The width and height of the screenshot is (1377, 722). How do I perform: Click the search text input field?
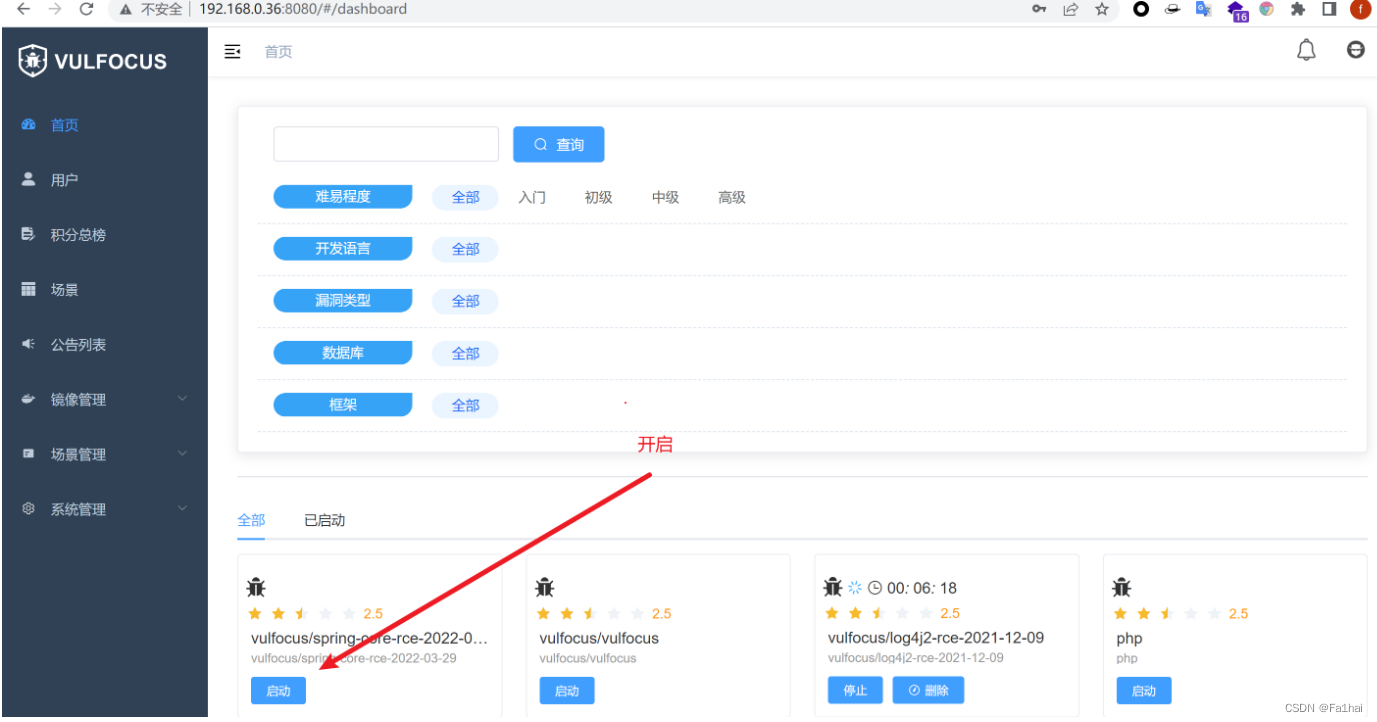(386, 144)
